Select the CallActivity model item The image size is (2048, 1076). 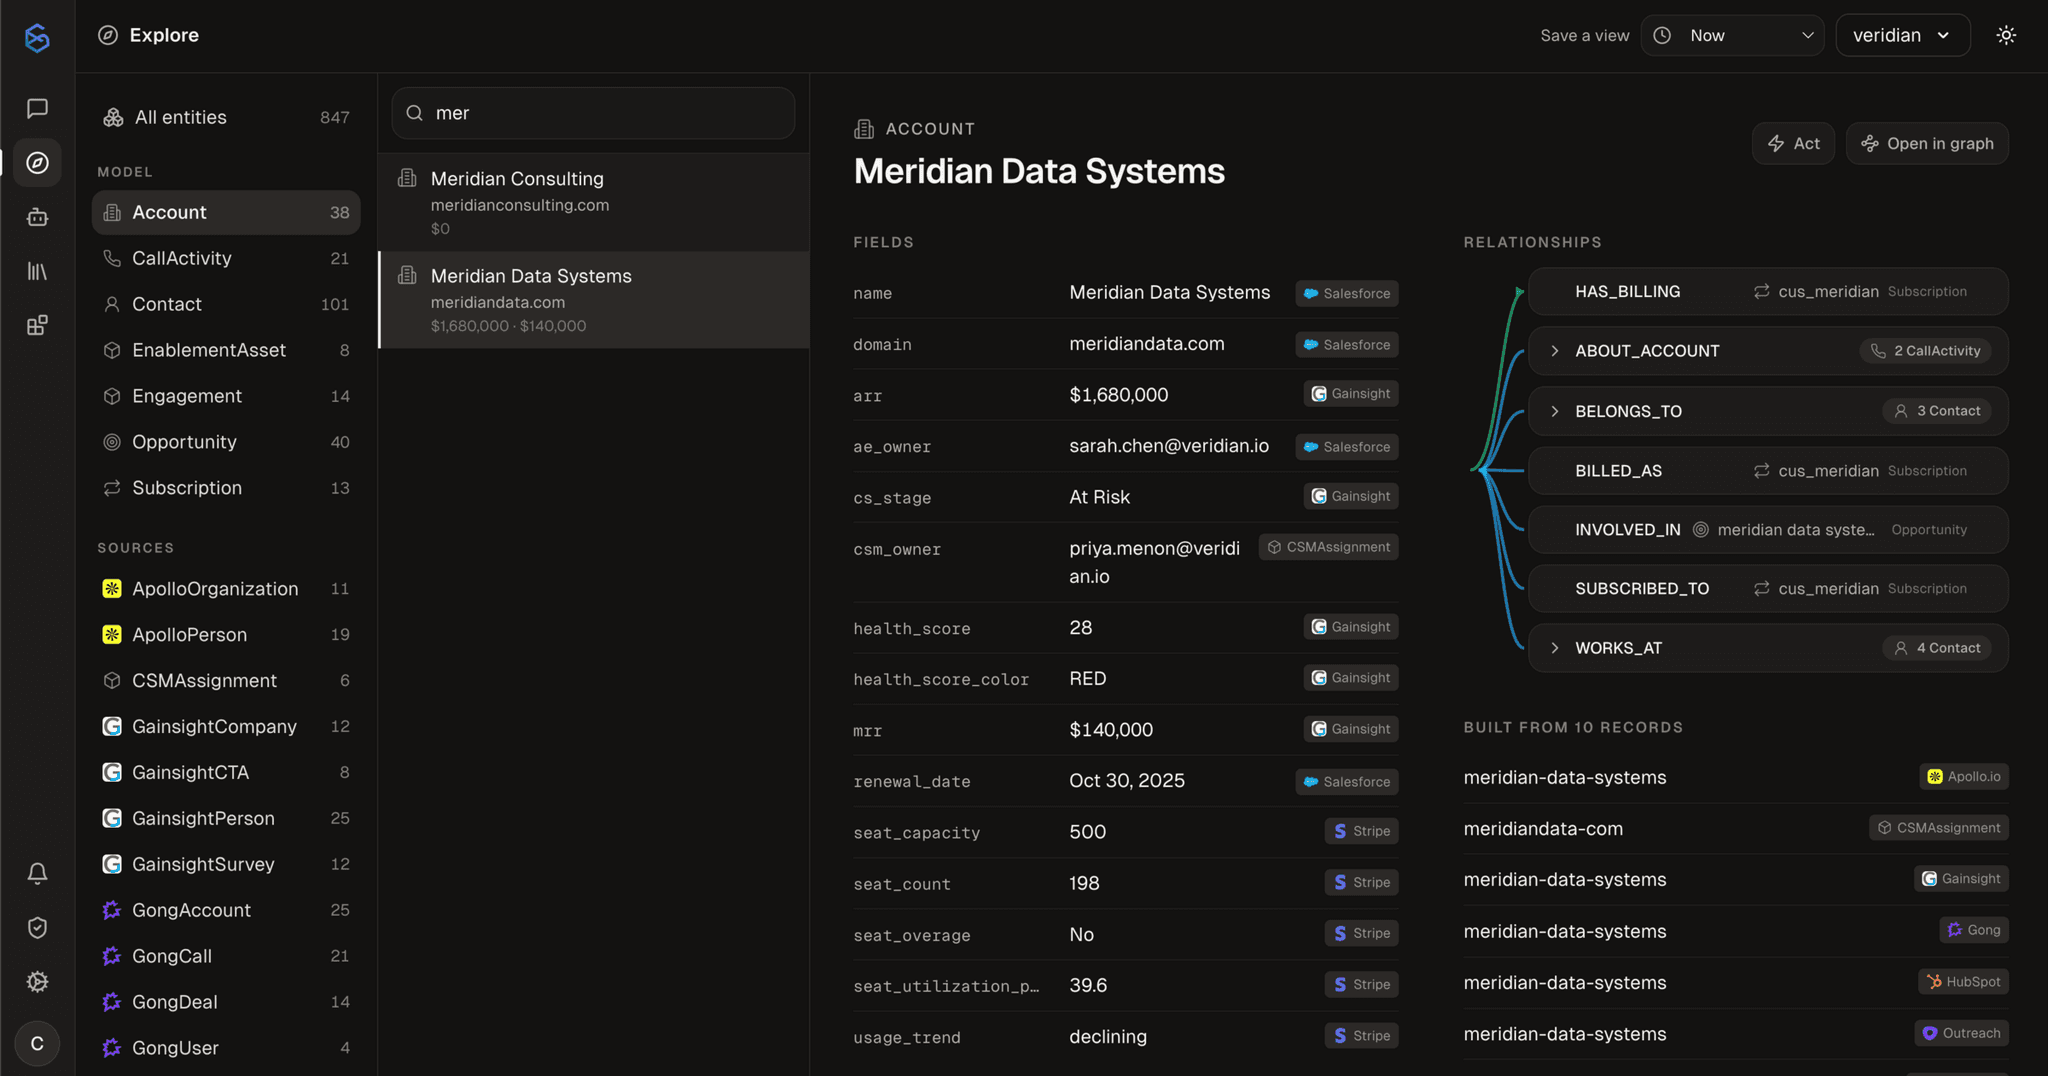click(x=226, y=258)
